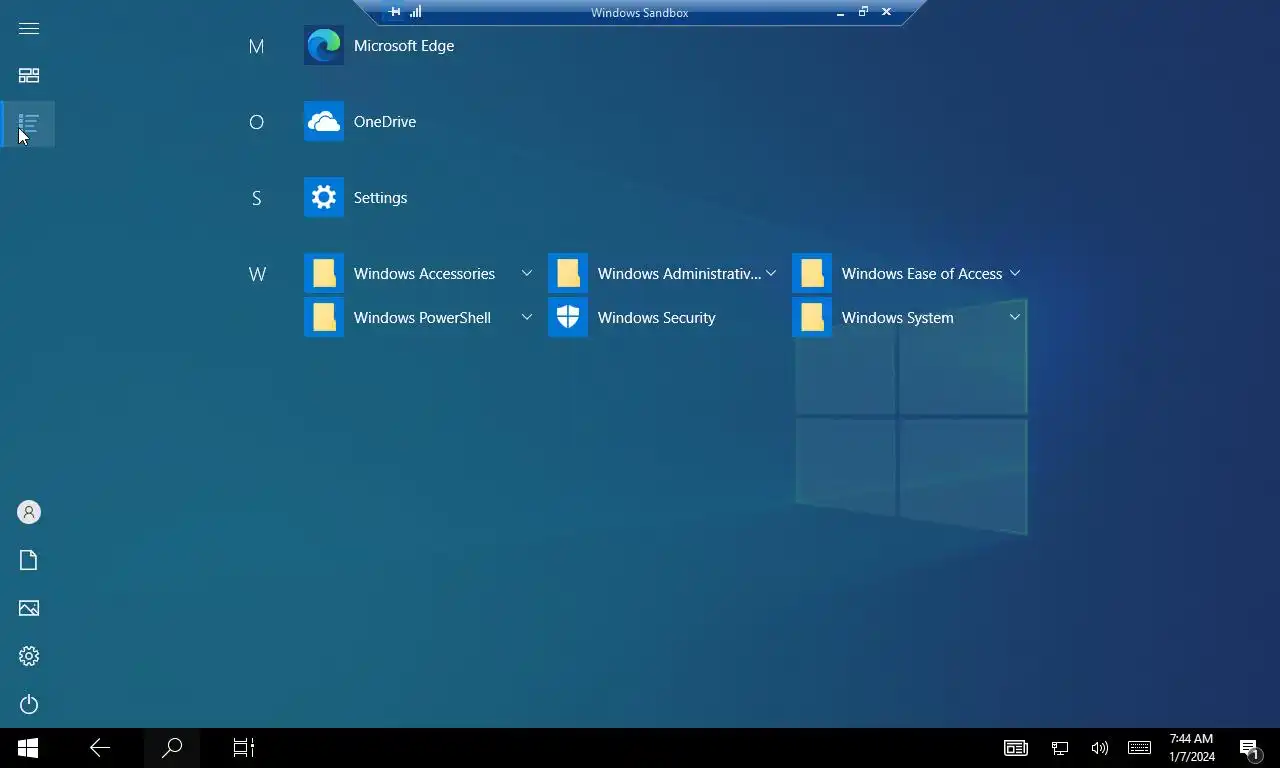Expand Windows System chevron
The image size is (1280, 768).
[x=1015, y=318]
